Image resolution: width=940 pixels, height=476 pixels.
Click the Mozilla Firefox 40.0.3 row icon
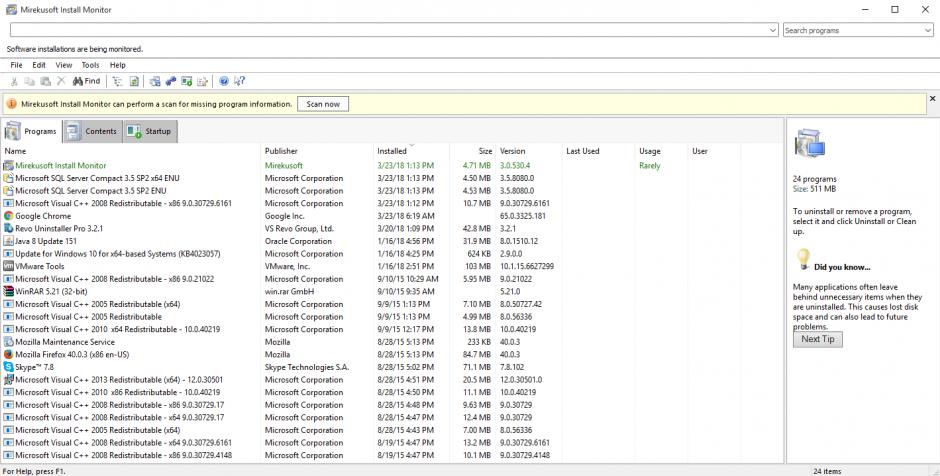click(x=8, y=354)
